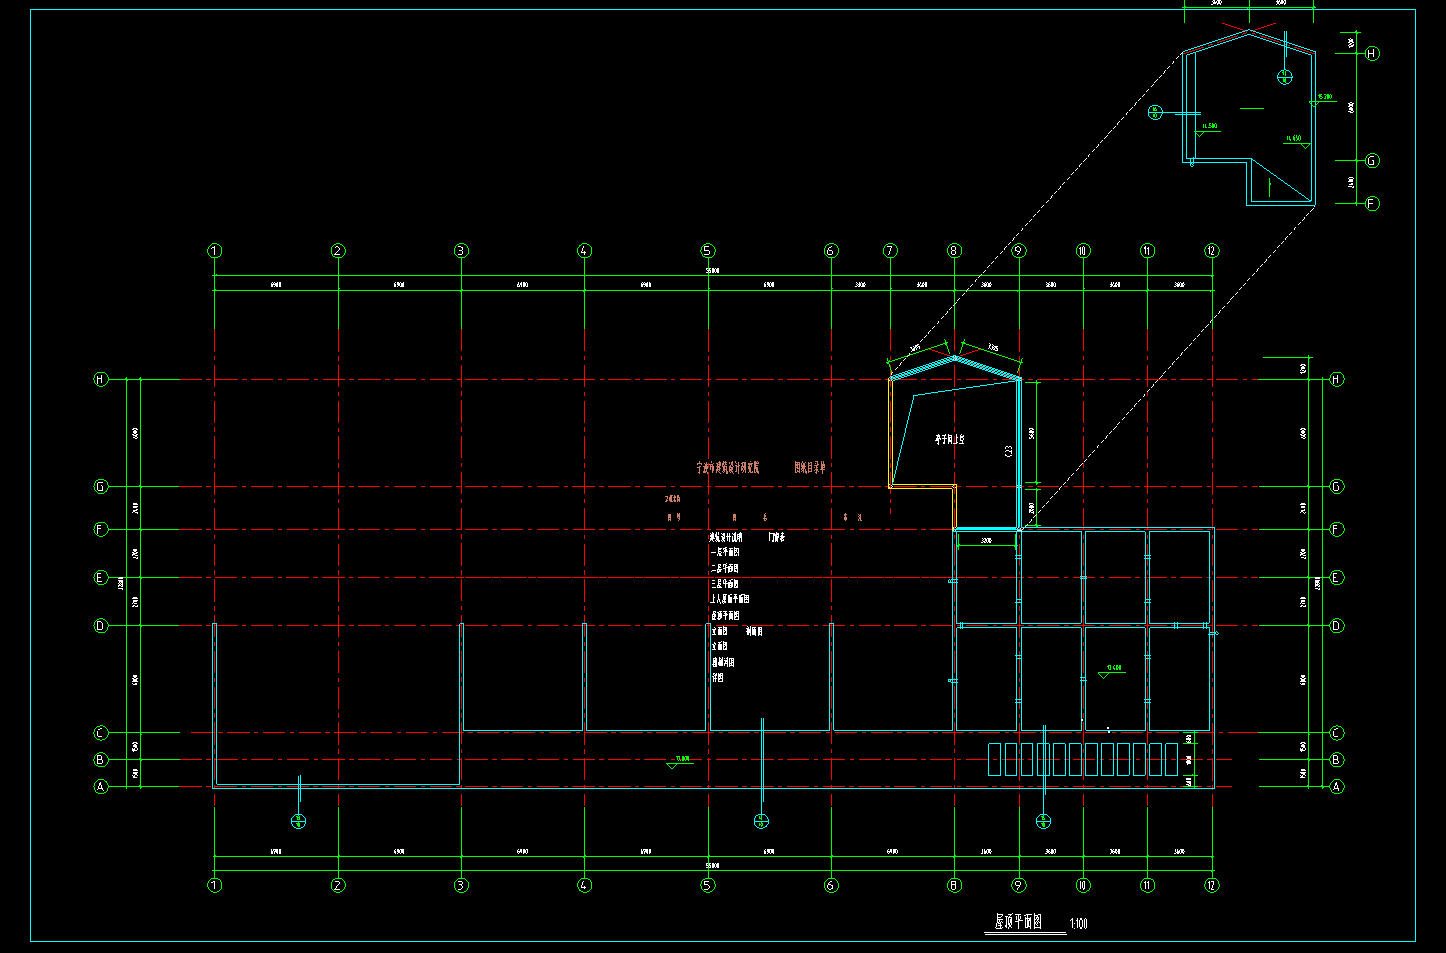Select the axis G bubble in the detail view
The image size is (1446, 953).
point(1372,160)
